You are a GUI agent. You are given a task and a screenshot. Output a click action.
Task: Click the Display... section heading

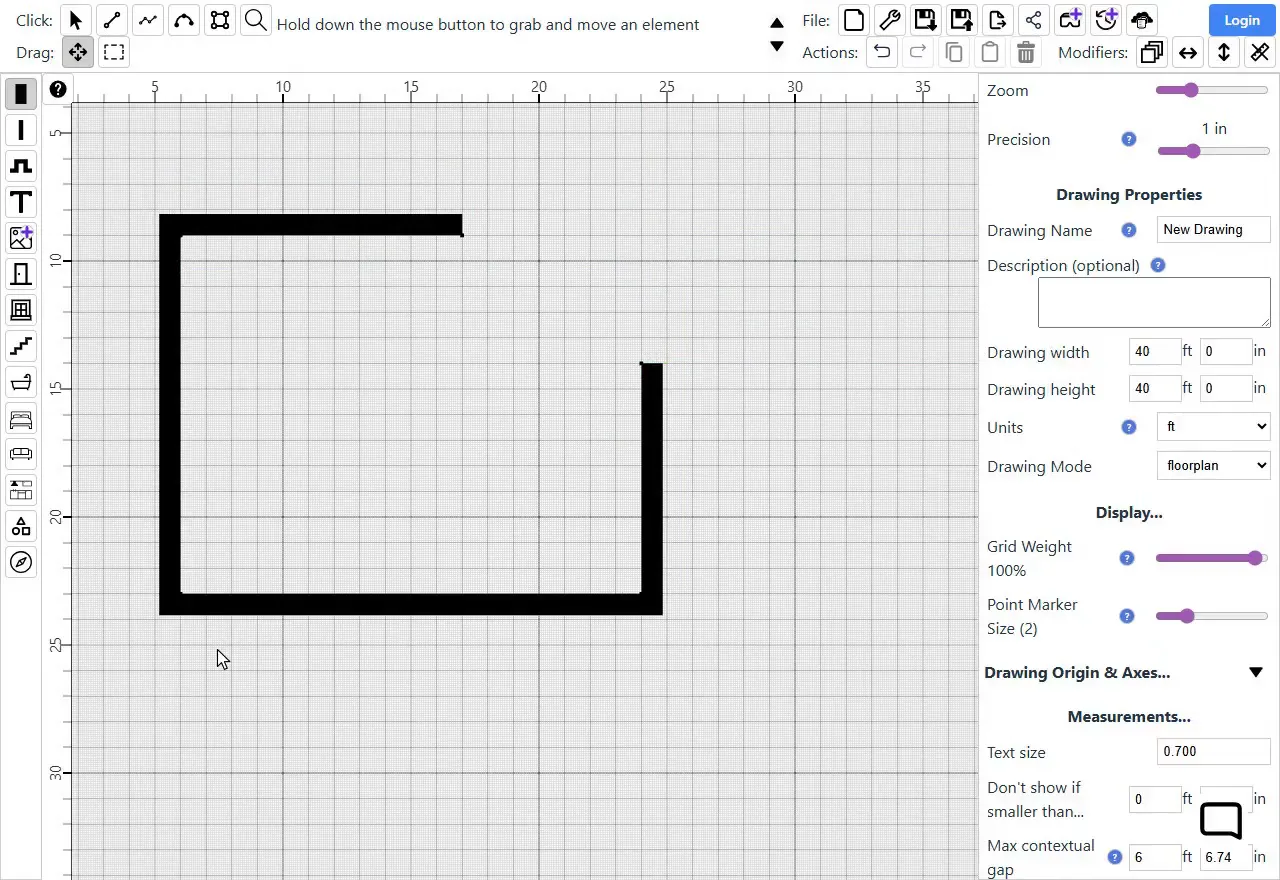click(x=1129, y=513)
